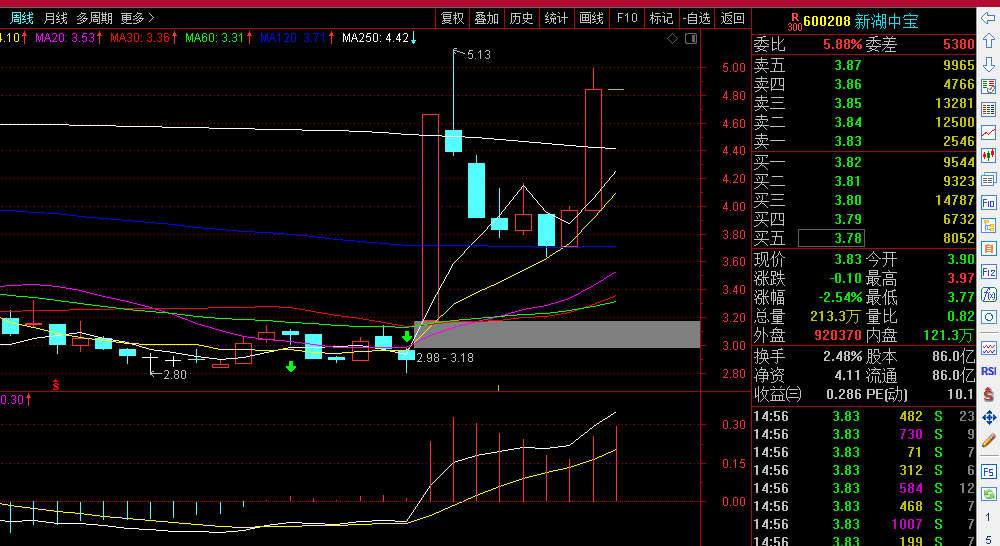Open the wavy indicator lines icon
The width and height of the screenshot is (1000, 546).
988,348
